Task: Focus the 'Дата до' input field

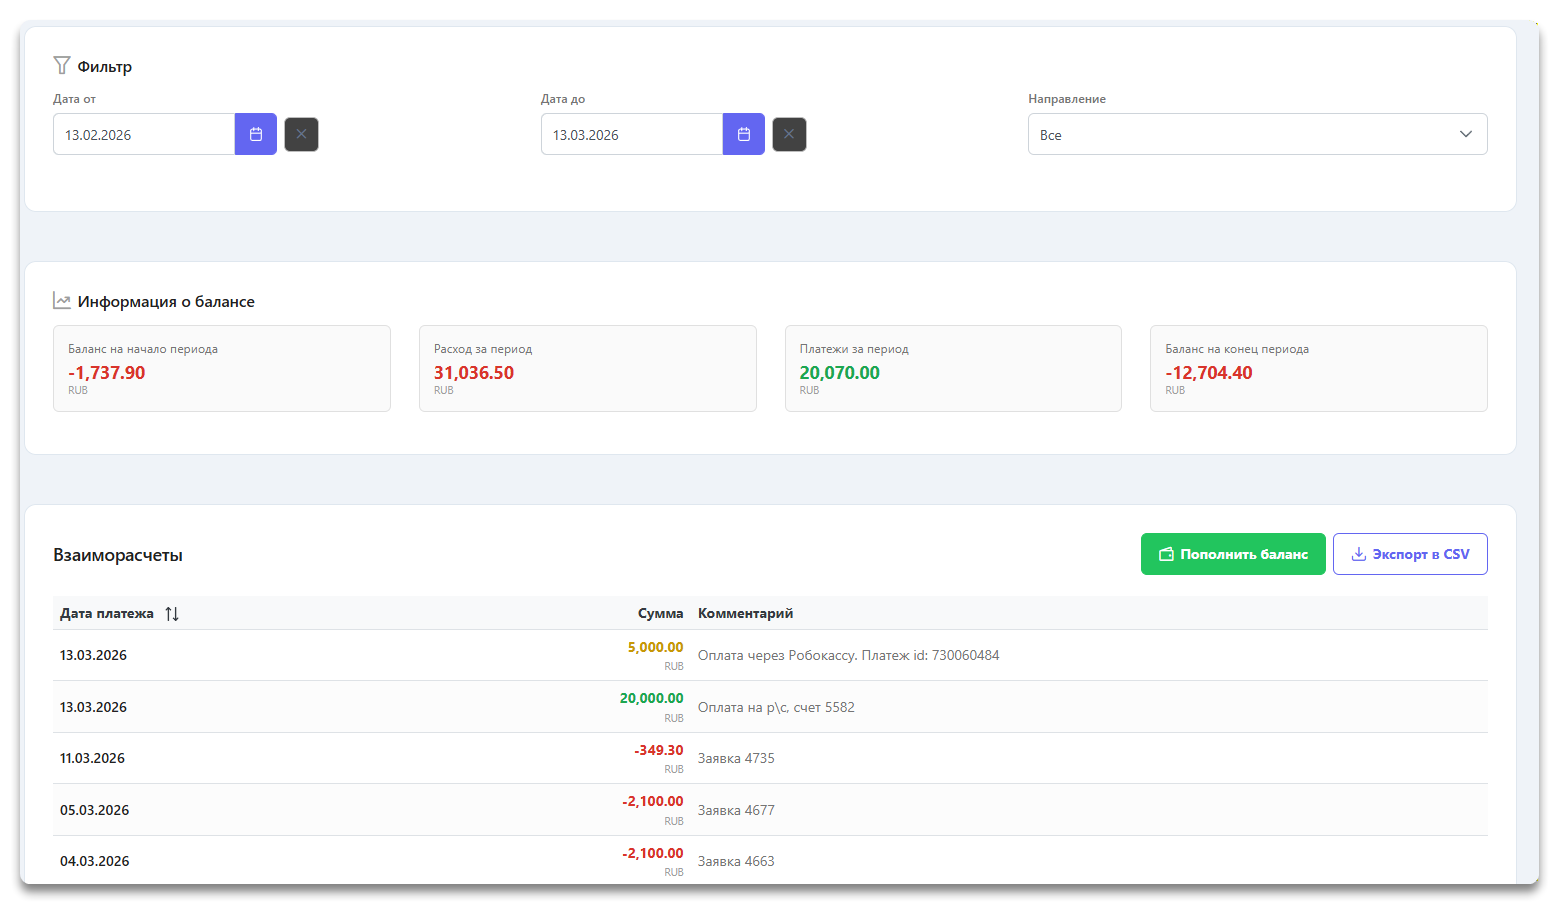Action: [631, 134]
